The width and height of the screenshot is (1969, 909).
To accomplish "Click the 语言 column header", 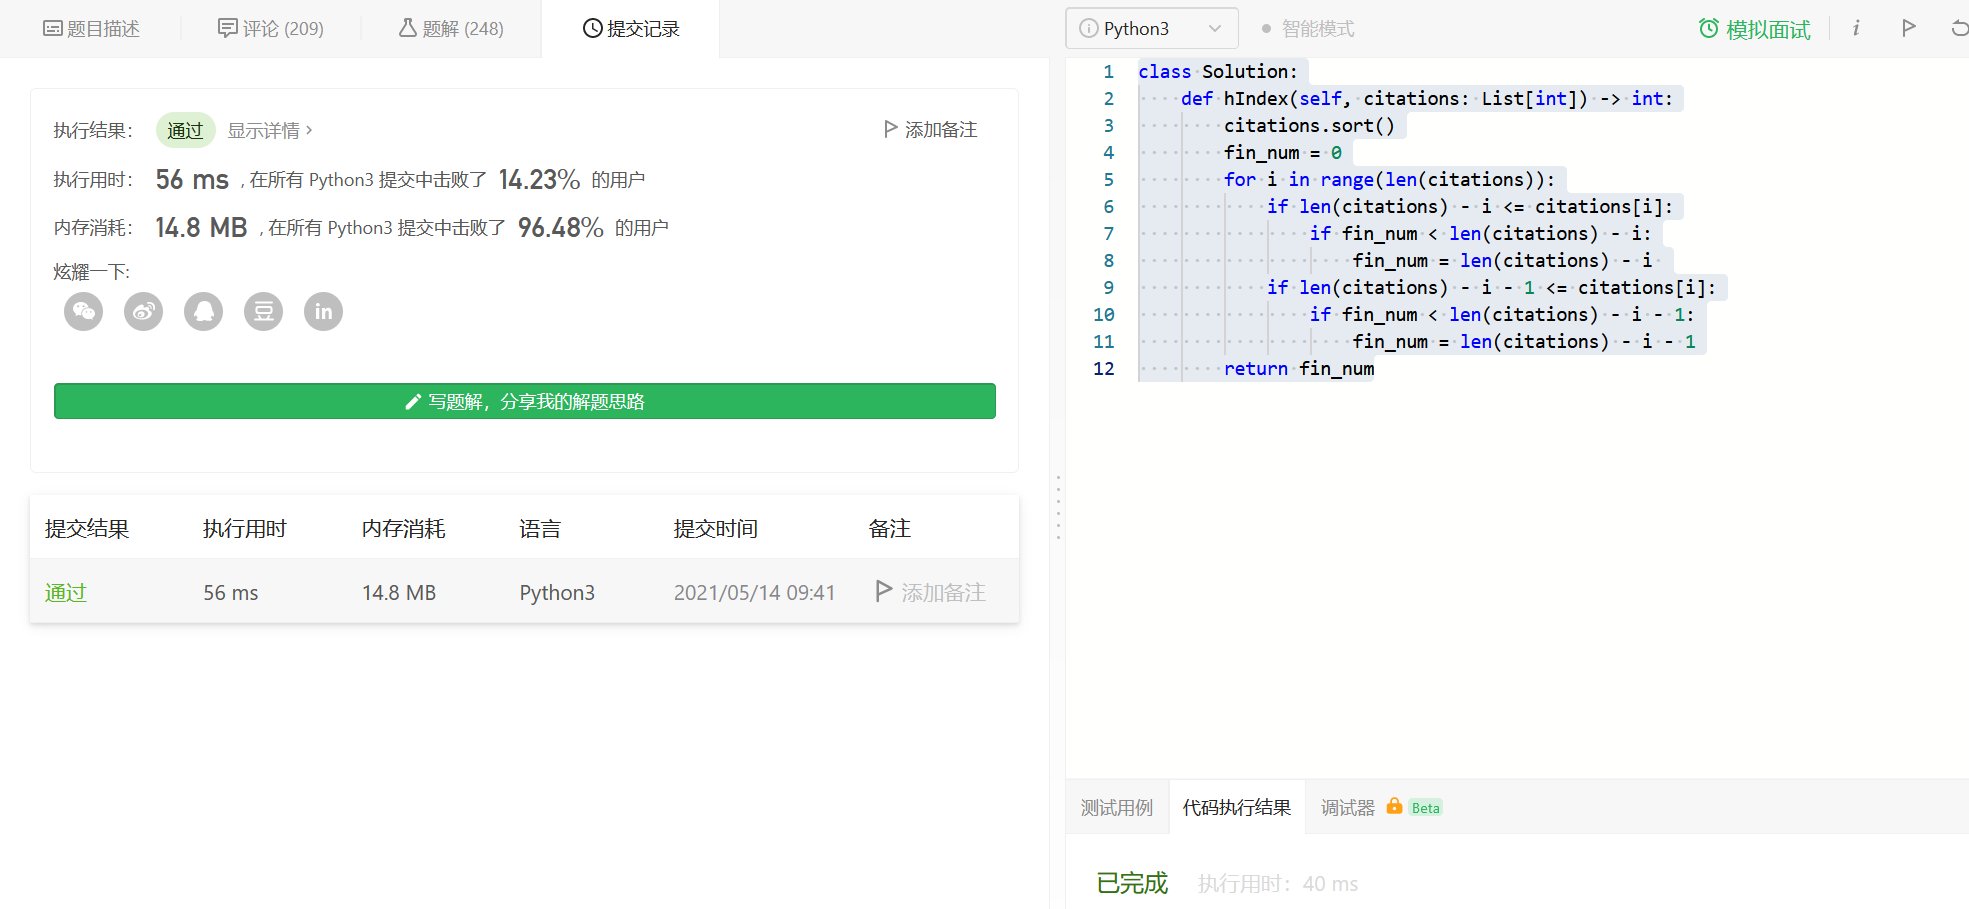I will click(x=540, y=528).
